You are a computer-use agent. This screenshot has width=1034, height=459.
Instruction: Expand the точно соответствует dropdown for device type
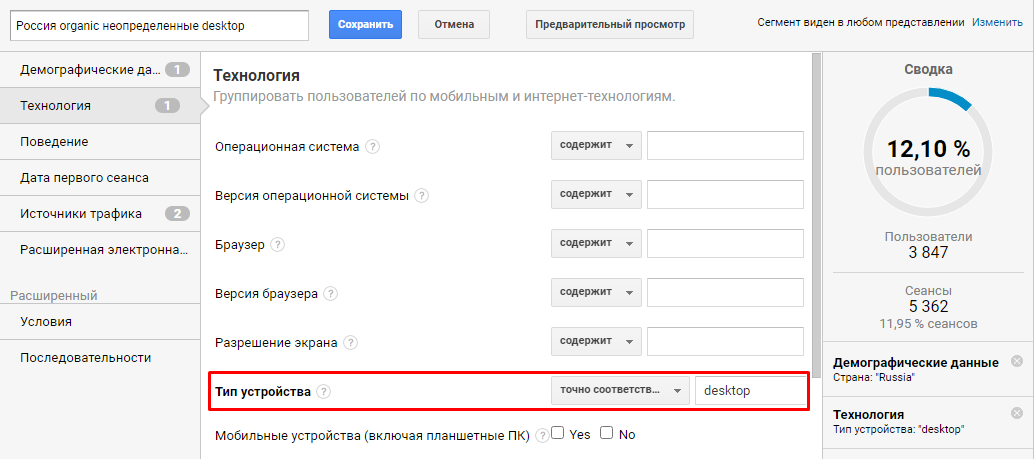click(621, 390)
